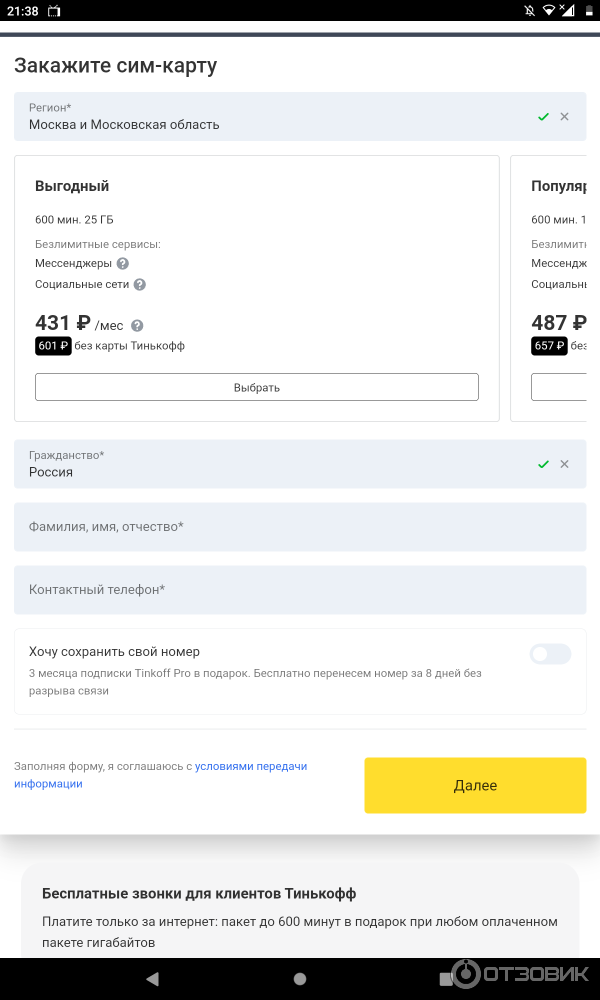Tap the green checkmark in the region field

click(x=543, y=117)
